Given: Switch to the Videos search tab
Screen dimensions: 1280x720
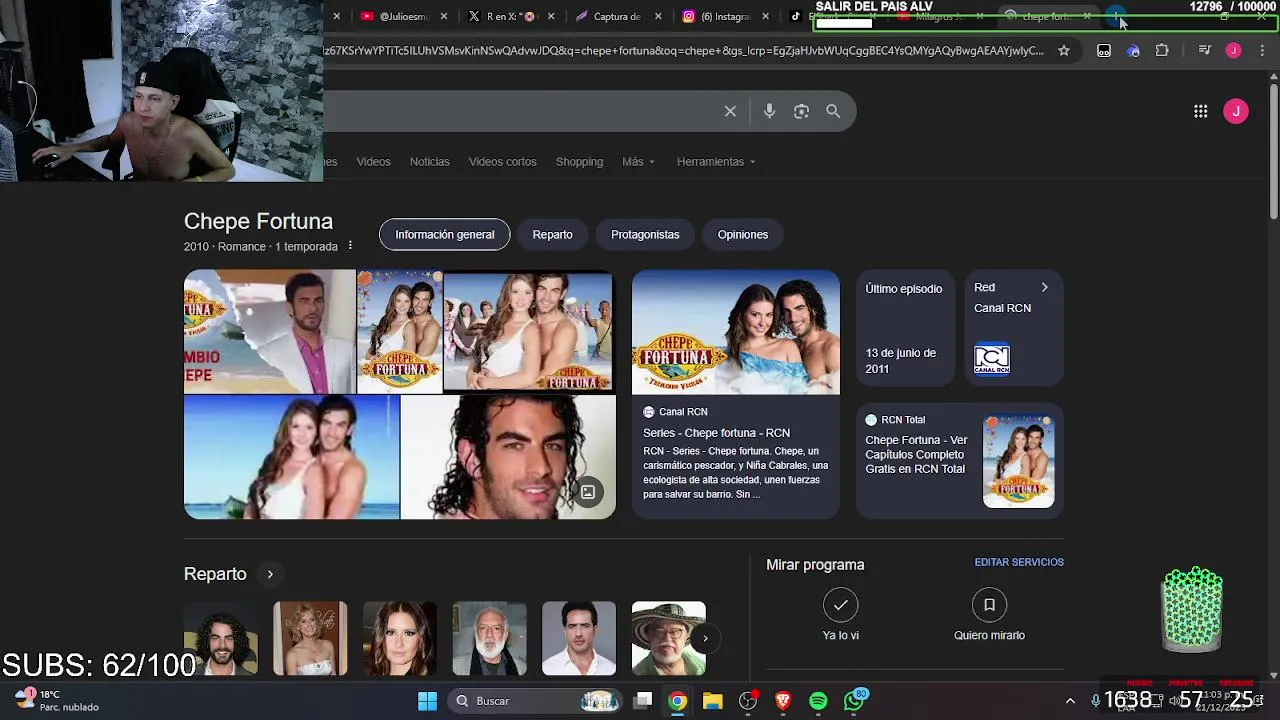Looking at the screenshot, I should point(373,162).
